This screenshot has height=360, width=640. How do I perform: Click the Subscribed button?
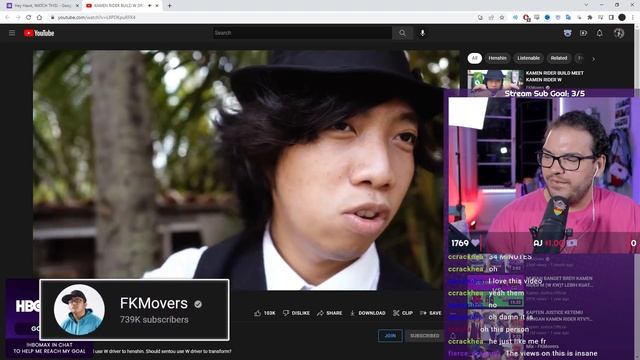click(x=424, y=336)
